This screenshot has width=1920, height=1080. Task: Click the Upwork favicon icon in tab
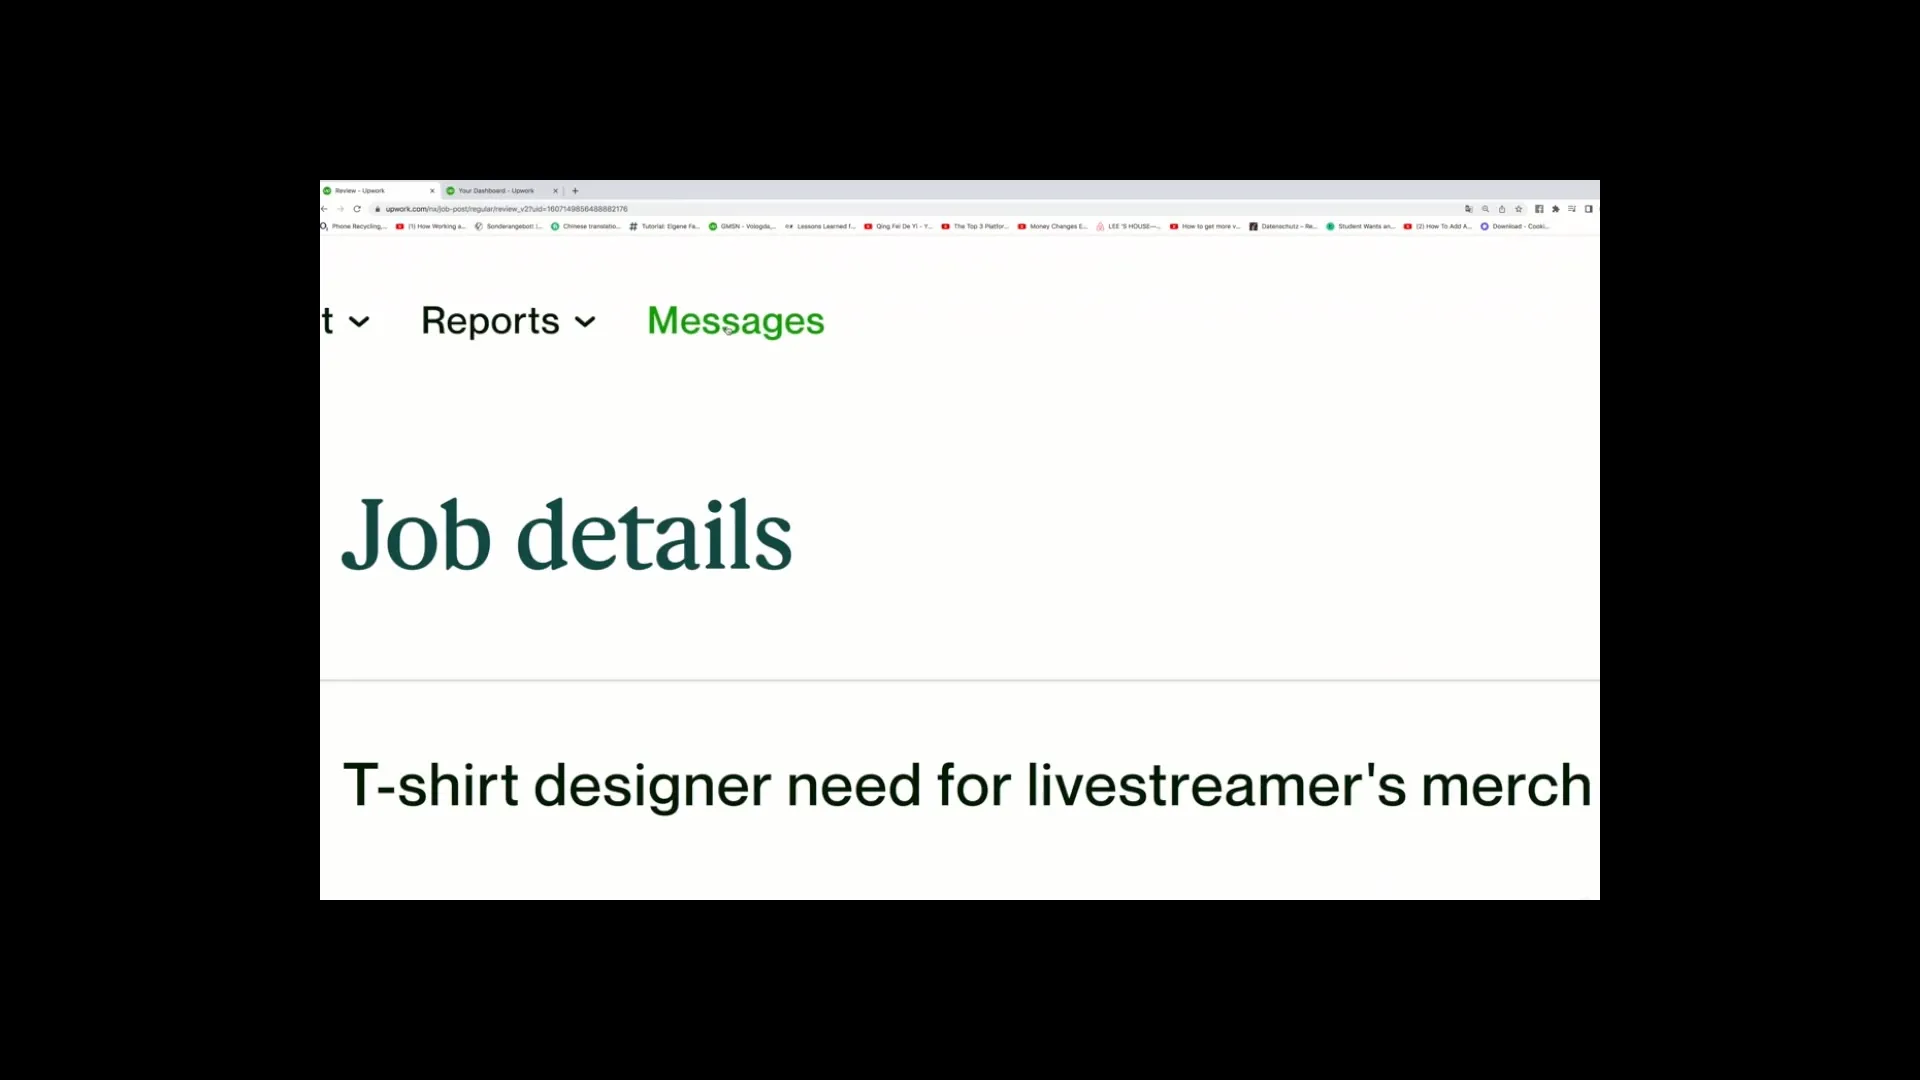327,190
